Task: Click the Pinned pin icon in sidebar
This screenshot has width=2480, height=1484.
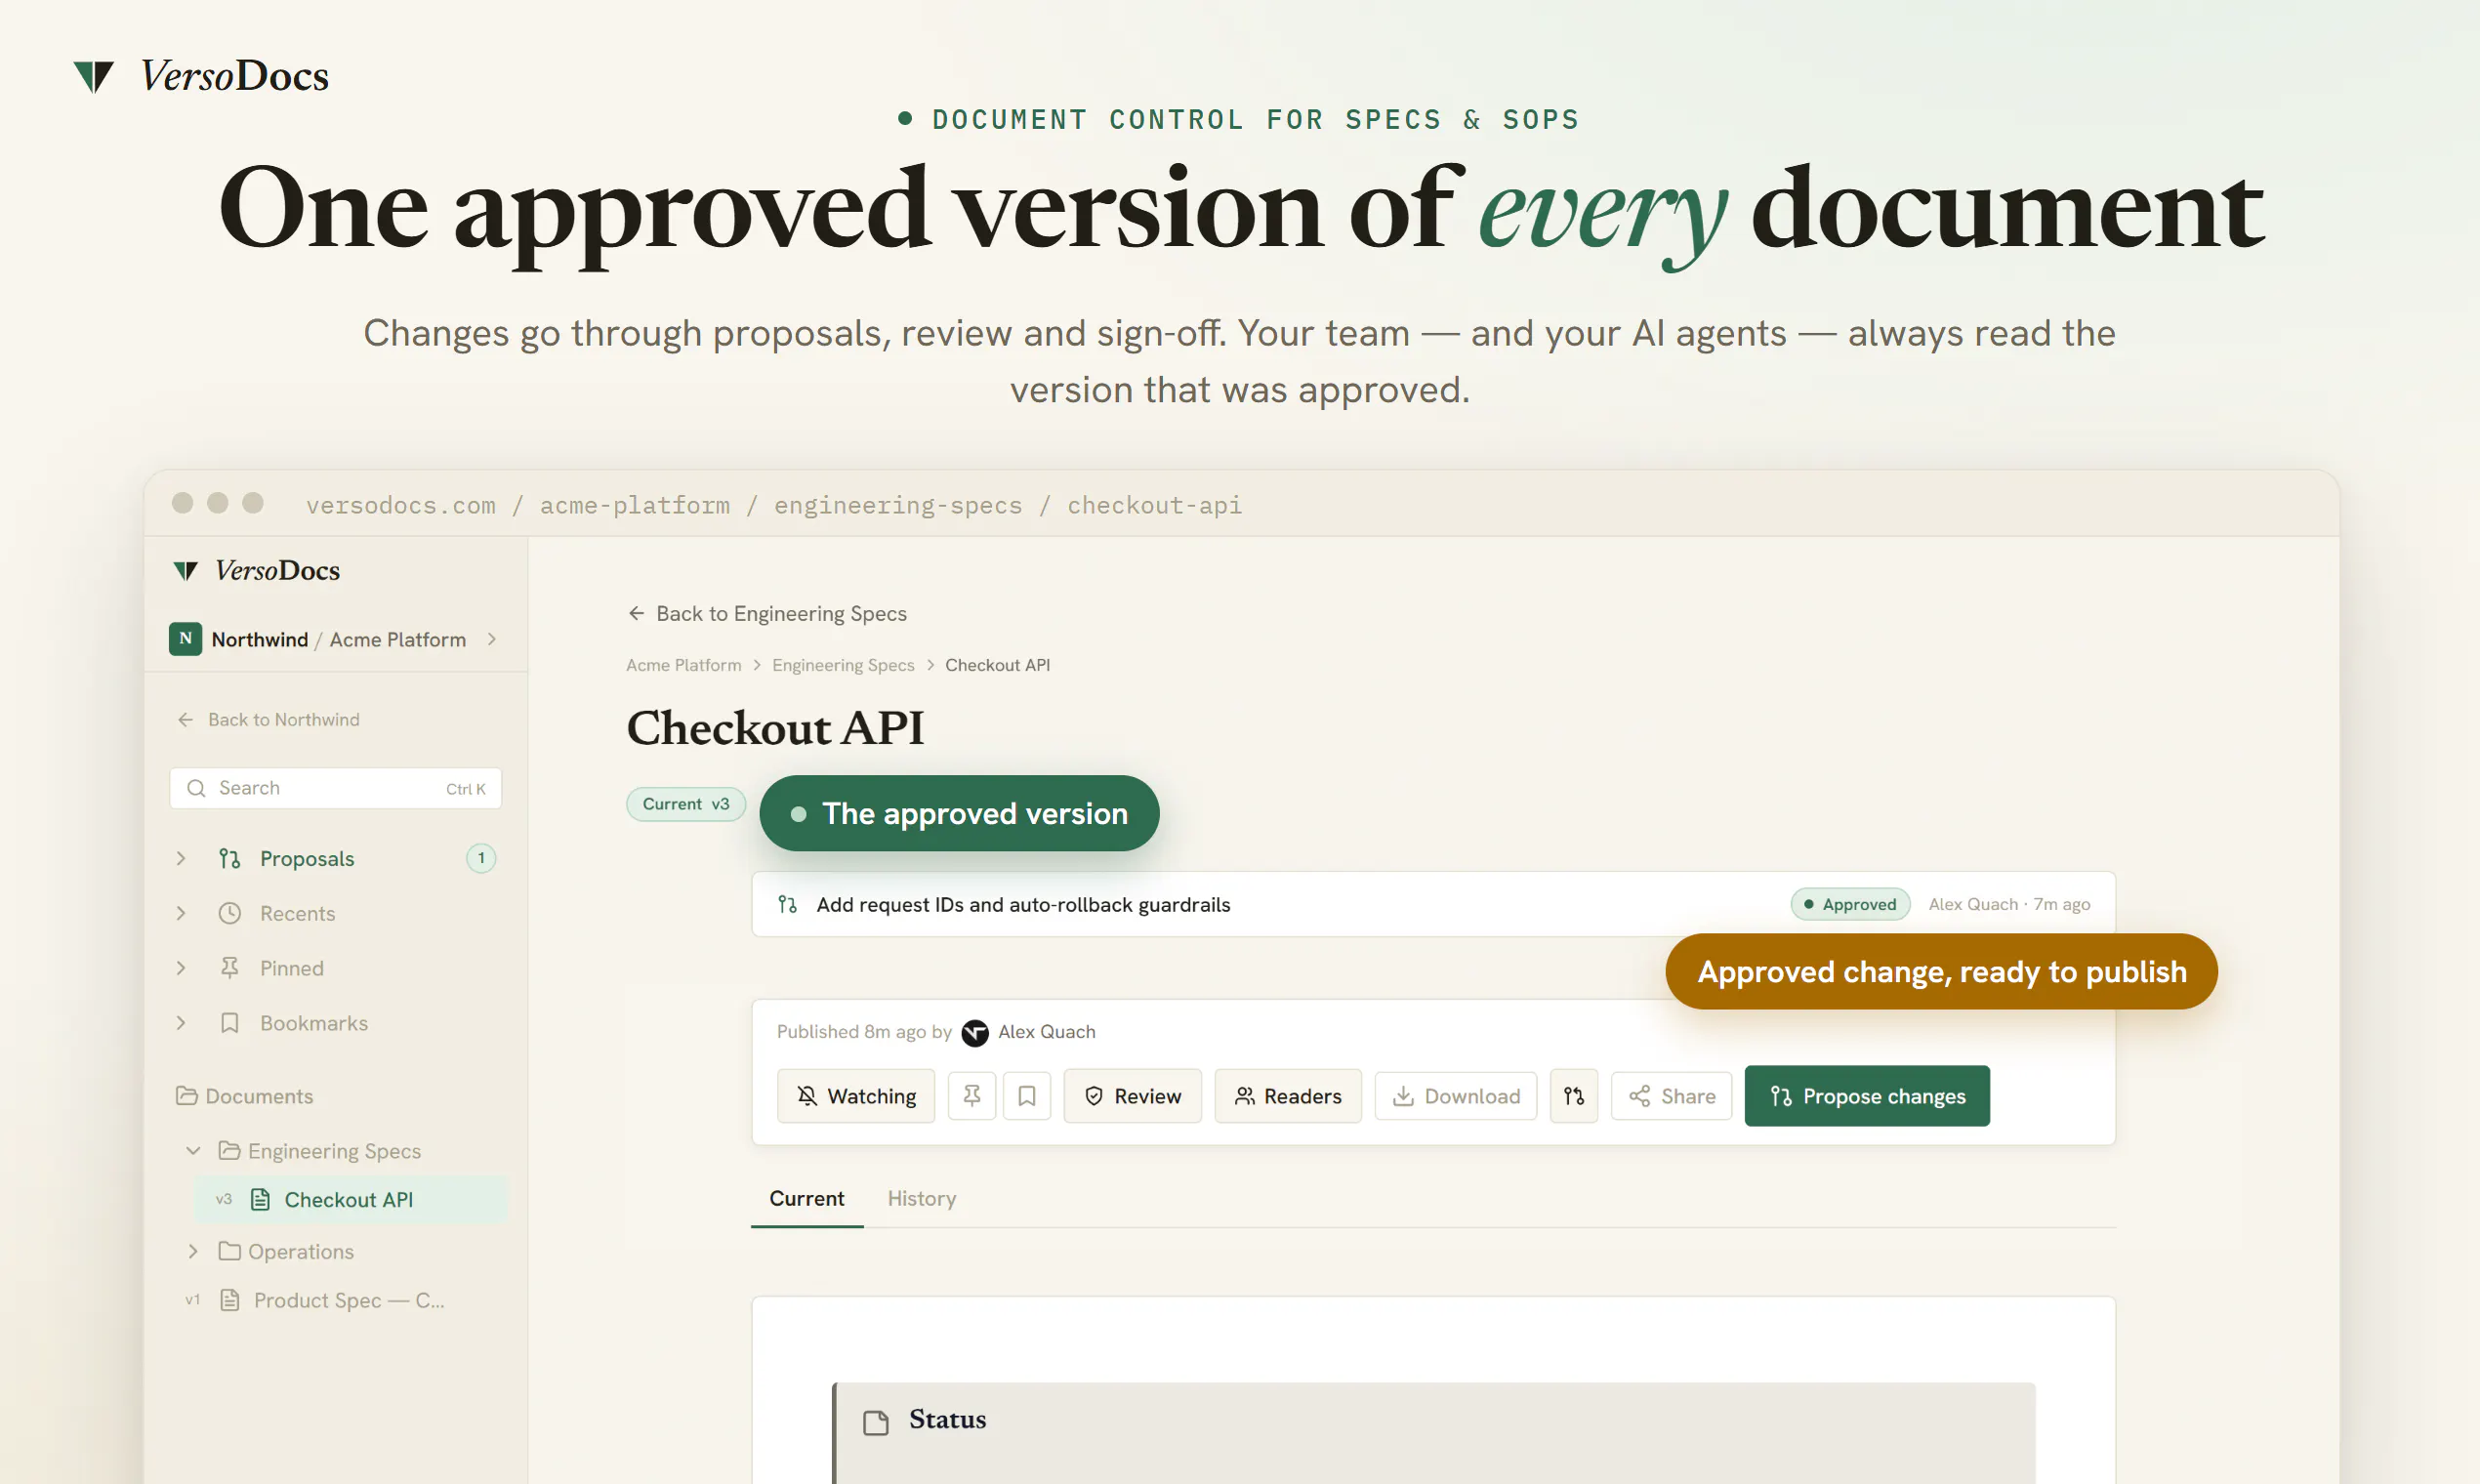Action: (x=229, y=968)
